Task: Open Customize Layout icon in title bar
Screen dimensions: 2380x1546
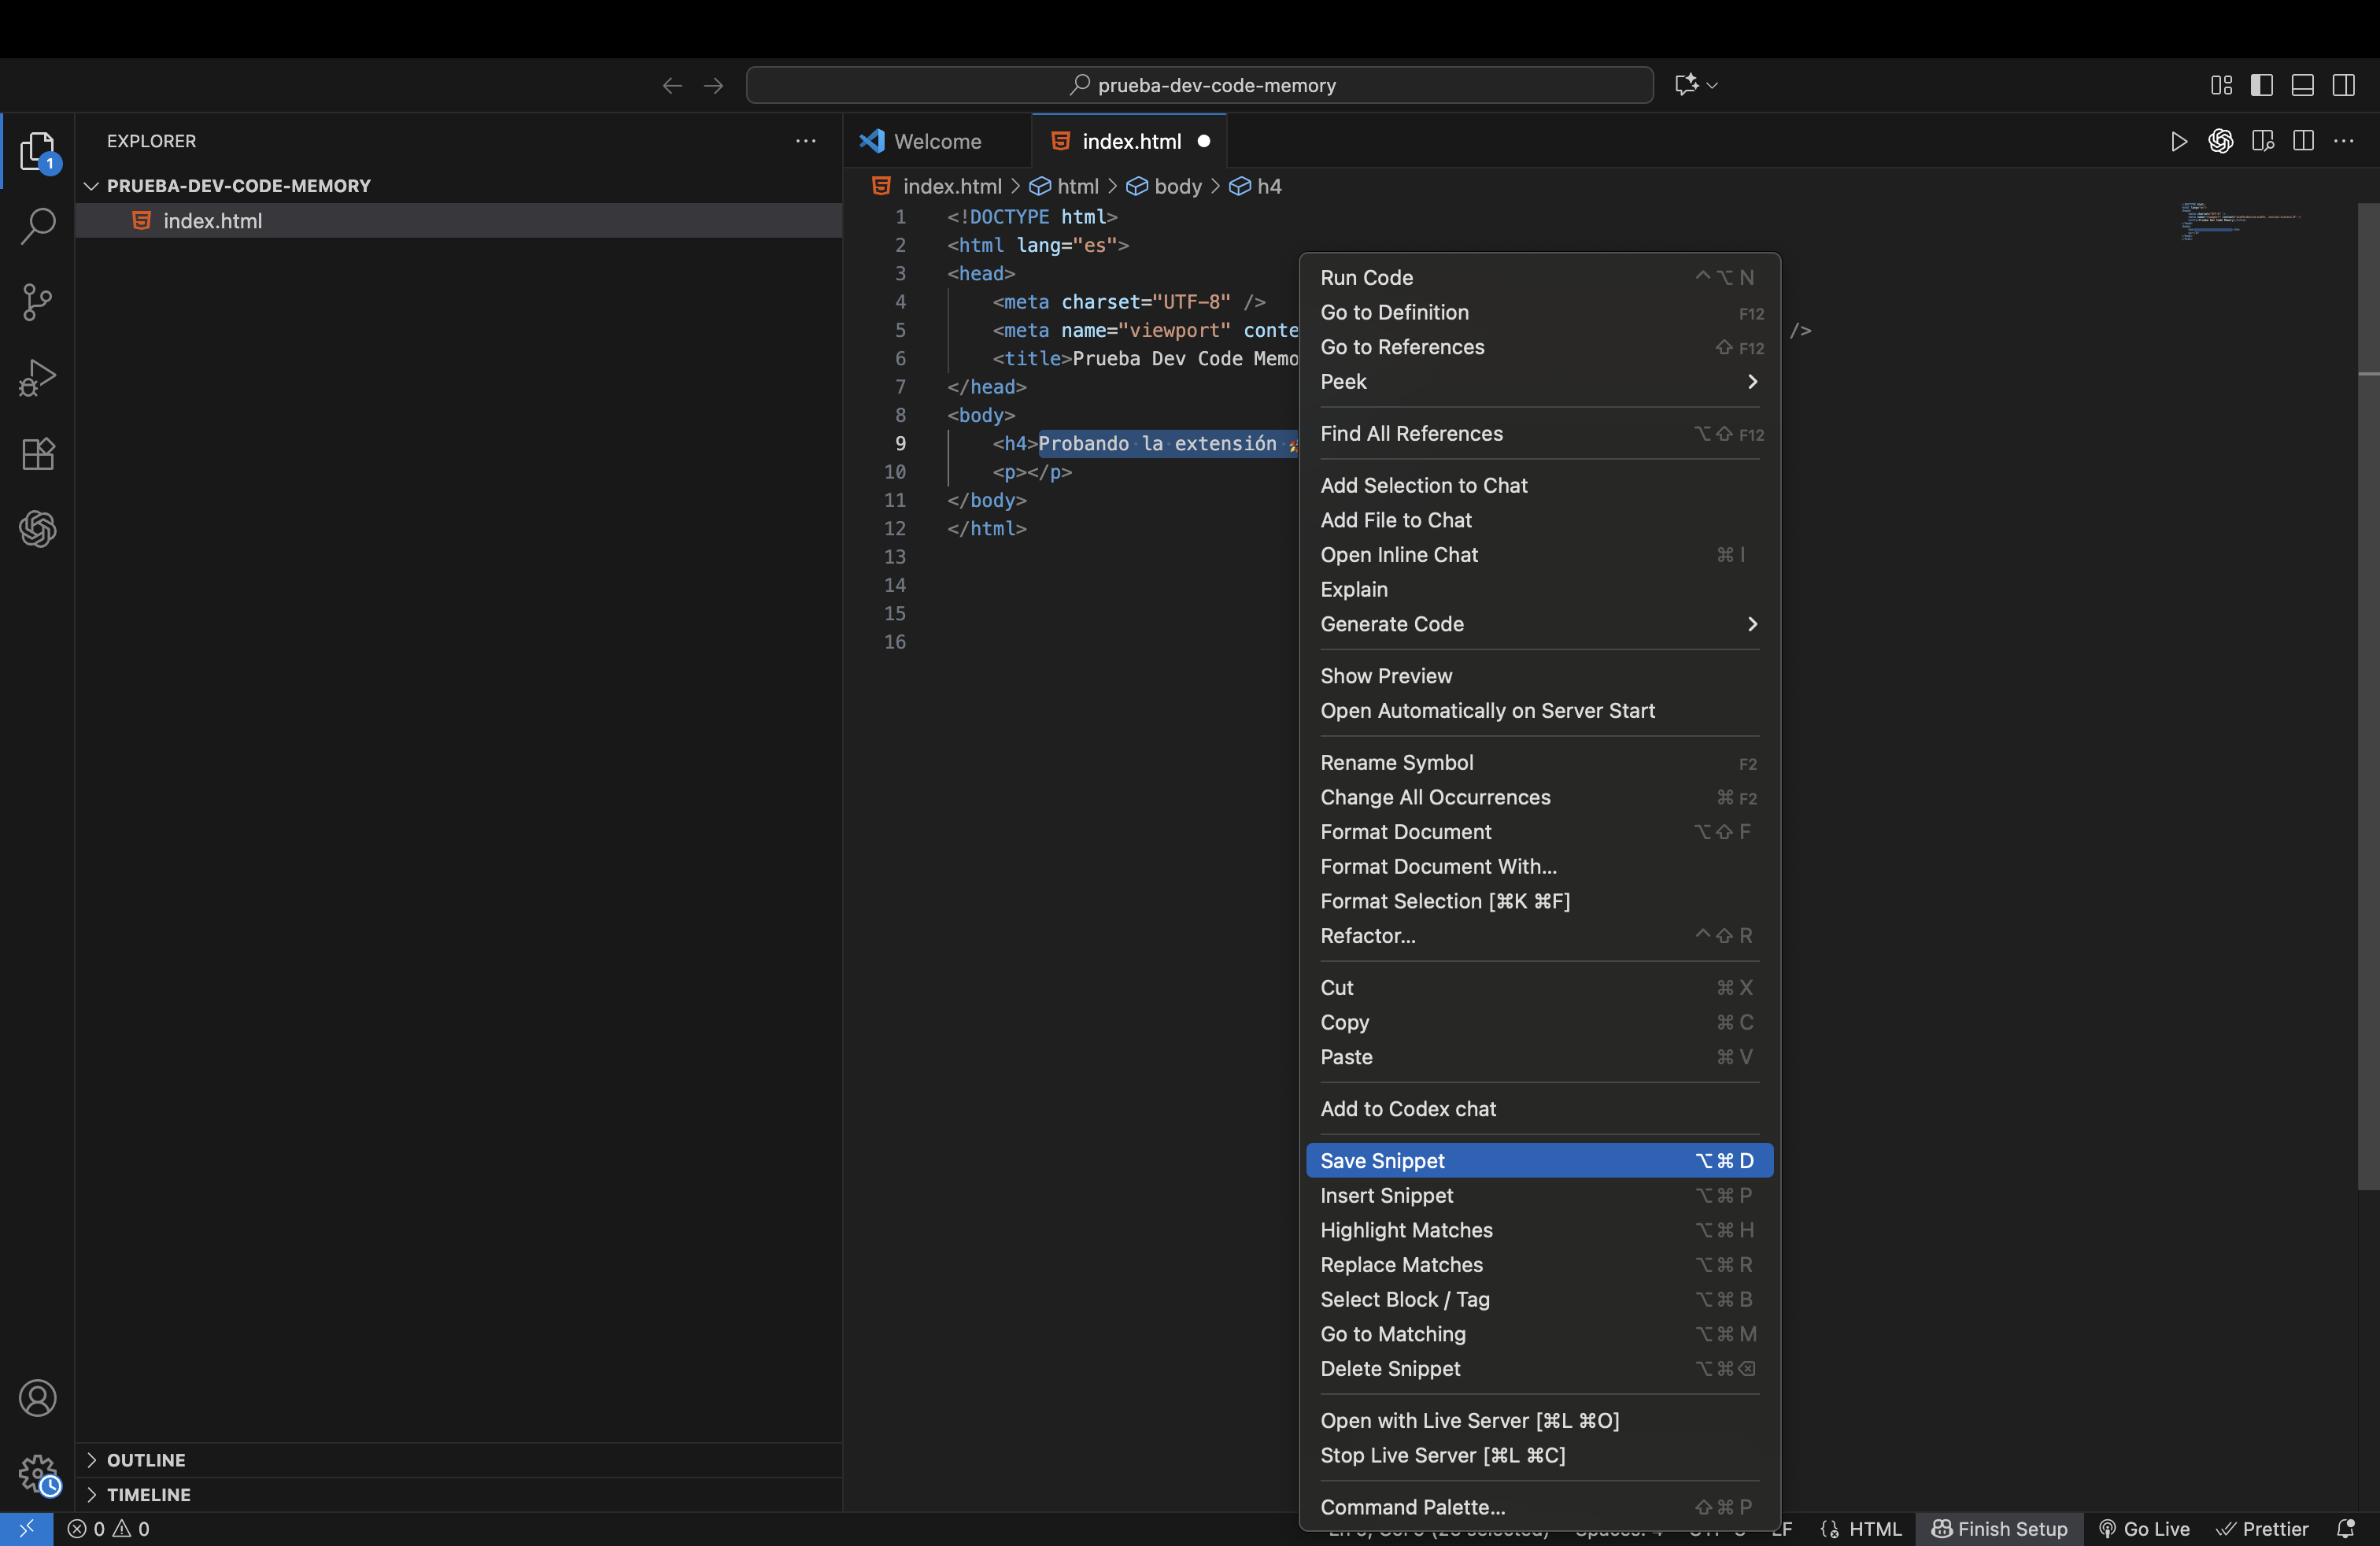Action: click(x=2221, y=85)
